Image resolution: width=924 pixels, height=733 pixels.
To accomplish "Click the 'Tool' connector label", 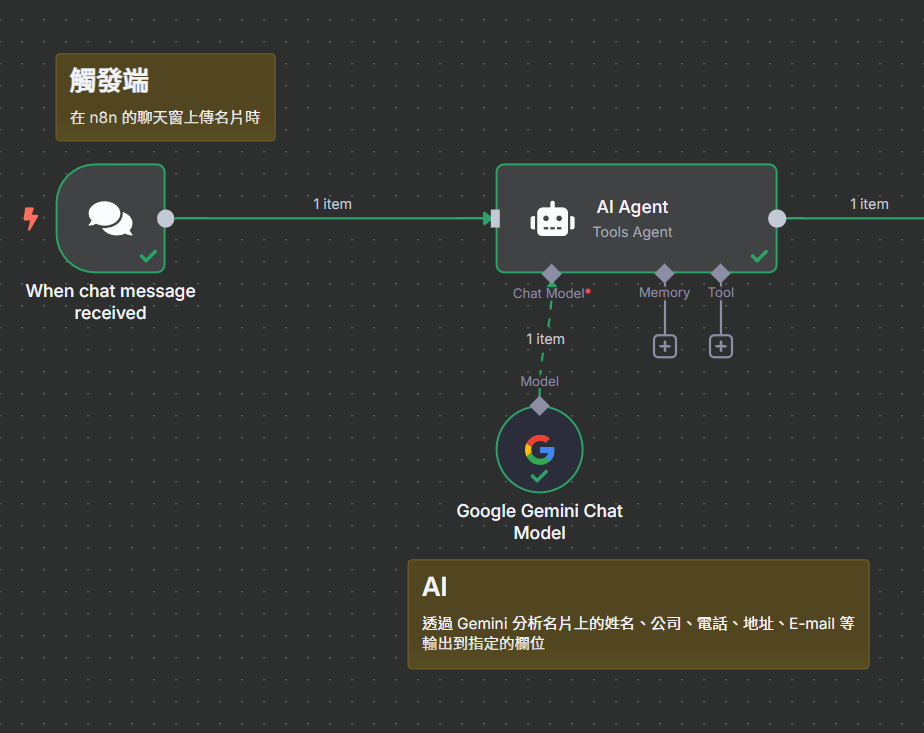I will pyautogui.click(x=721, y=292).
